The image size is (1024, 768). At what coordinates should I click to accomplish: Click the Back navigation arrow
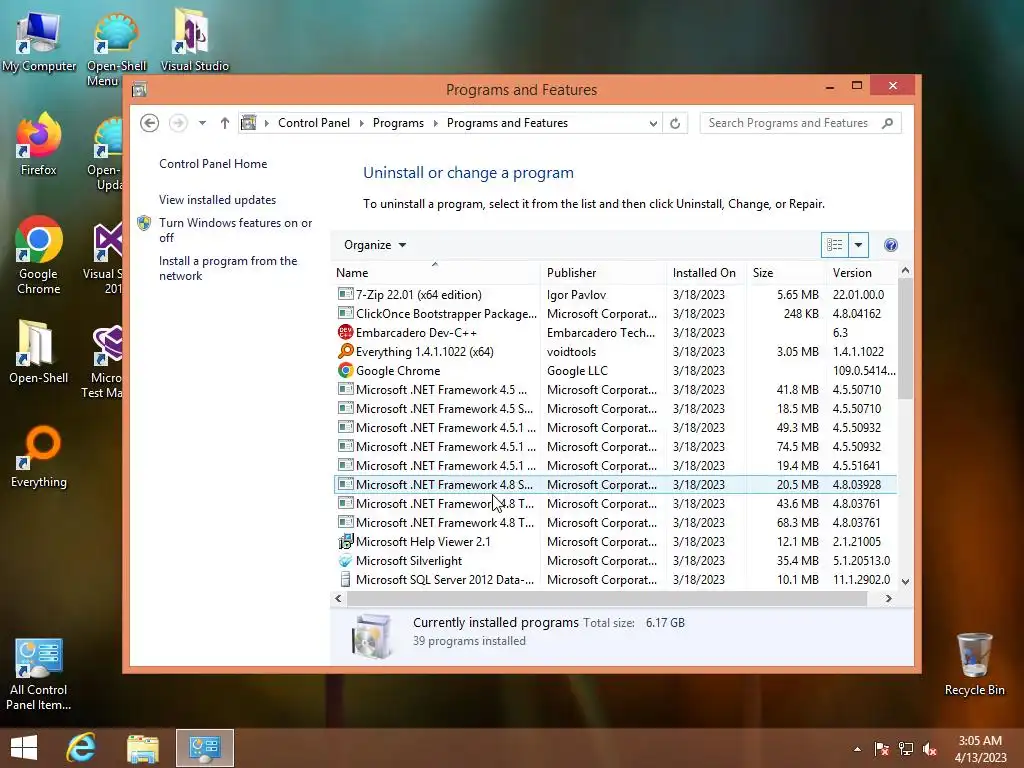click(x=150, y=123)
